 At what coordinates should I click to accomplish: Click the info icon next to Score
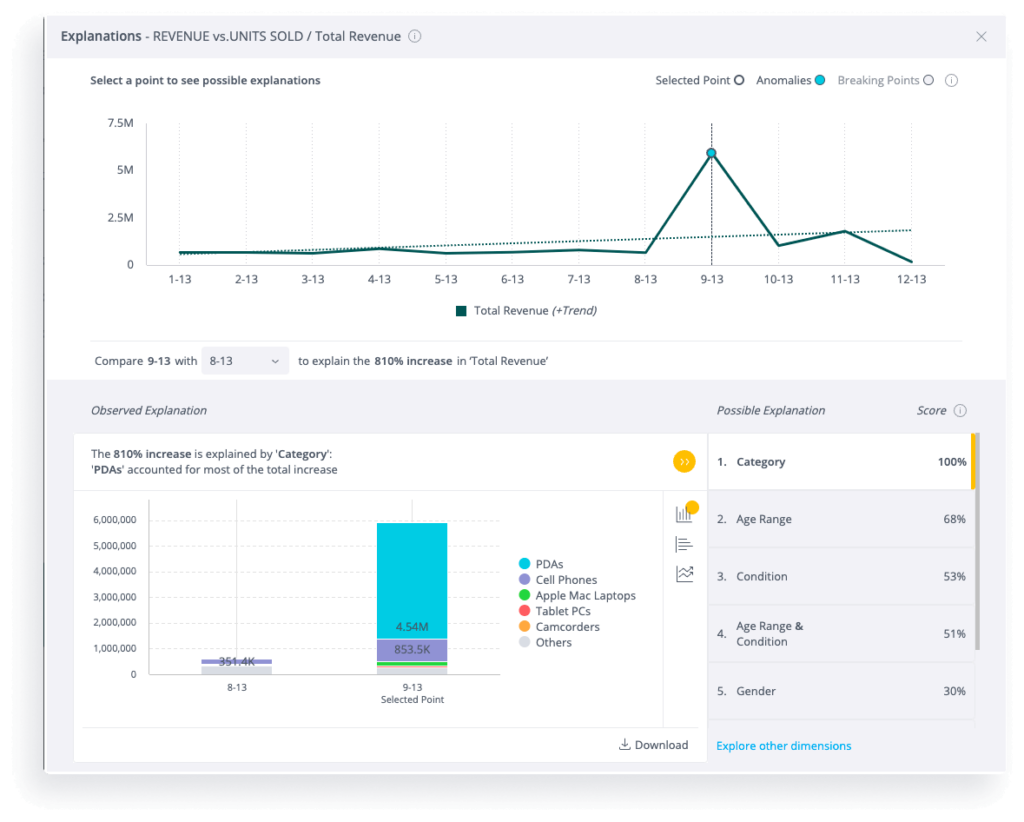pyautogui.click(x=960, y=411)
